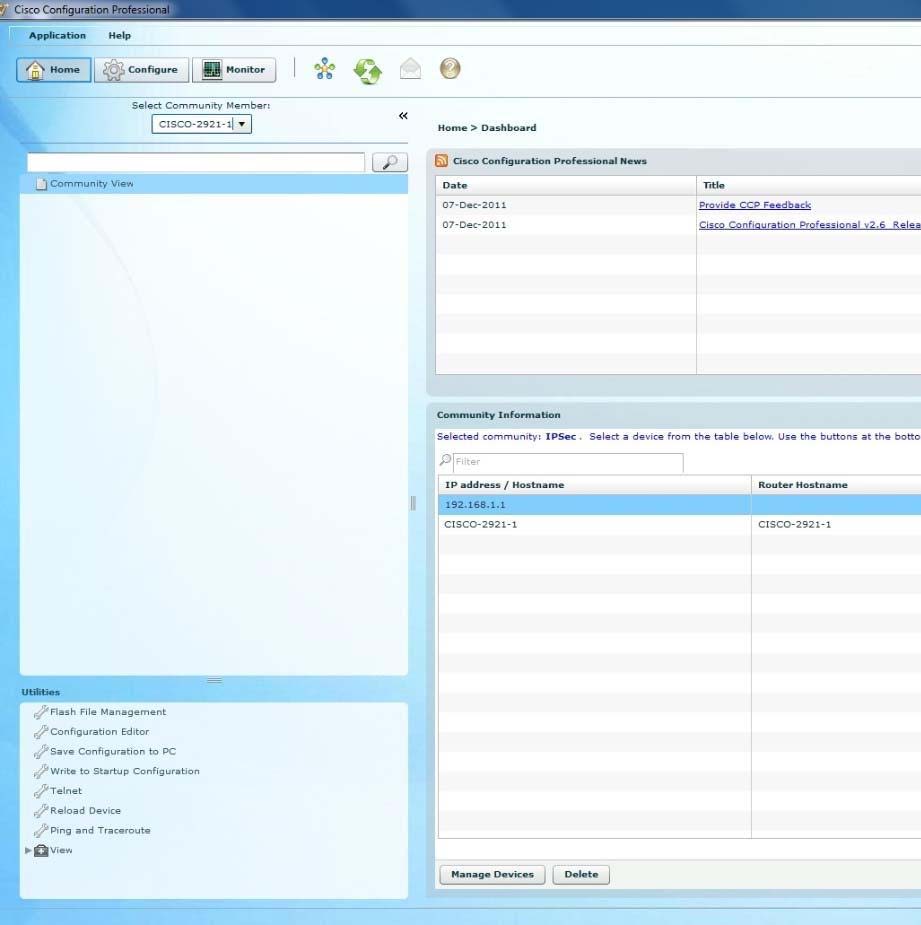This screenshot has width=921, height=925.
Task: Open the Cisco Configuration Professional v2.6 link
Action: 809,225
